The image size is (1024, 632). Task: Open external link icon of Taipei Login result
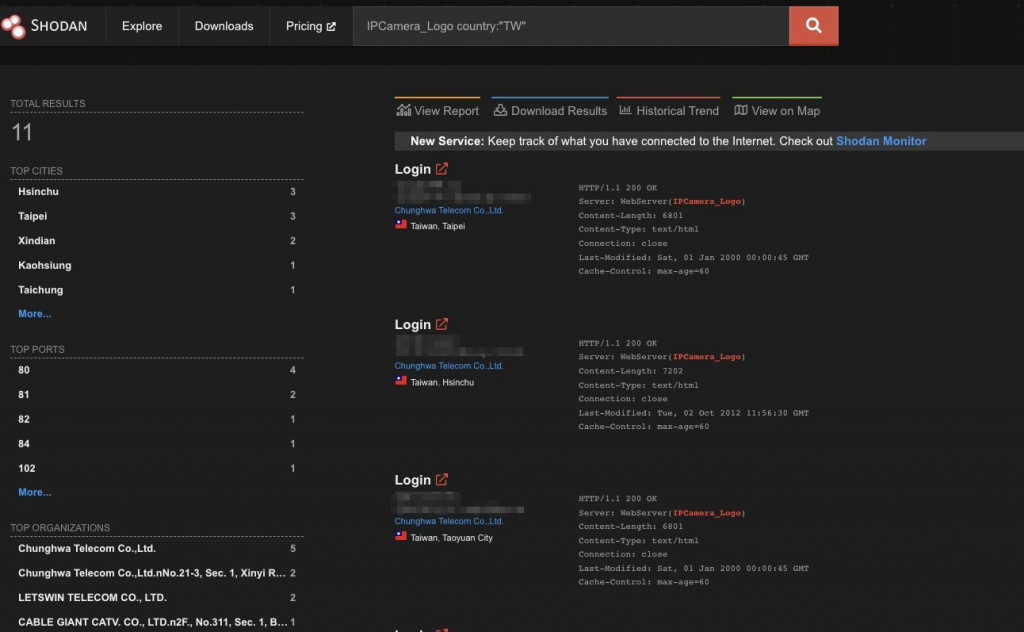pos(442,168)
